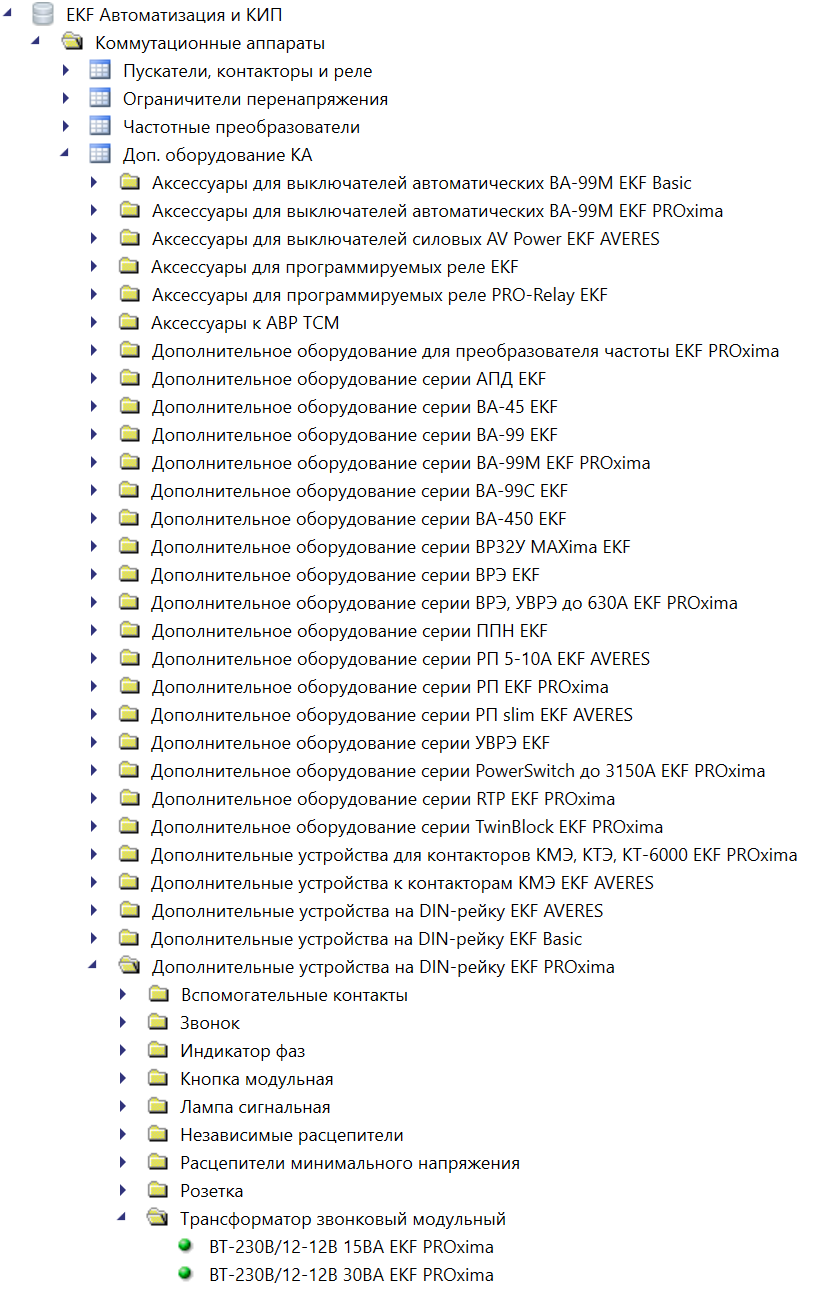The height and width of the screenshot is (1290, 828).
Task: Click the database icon of EKF Автоматизация и КИП
Action: coord(42,15)
